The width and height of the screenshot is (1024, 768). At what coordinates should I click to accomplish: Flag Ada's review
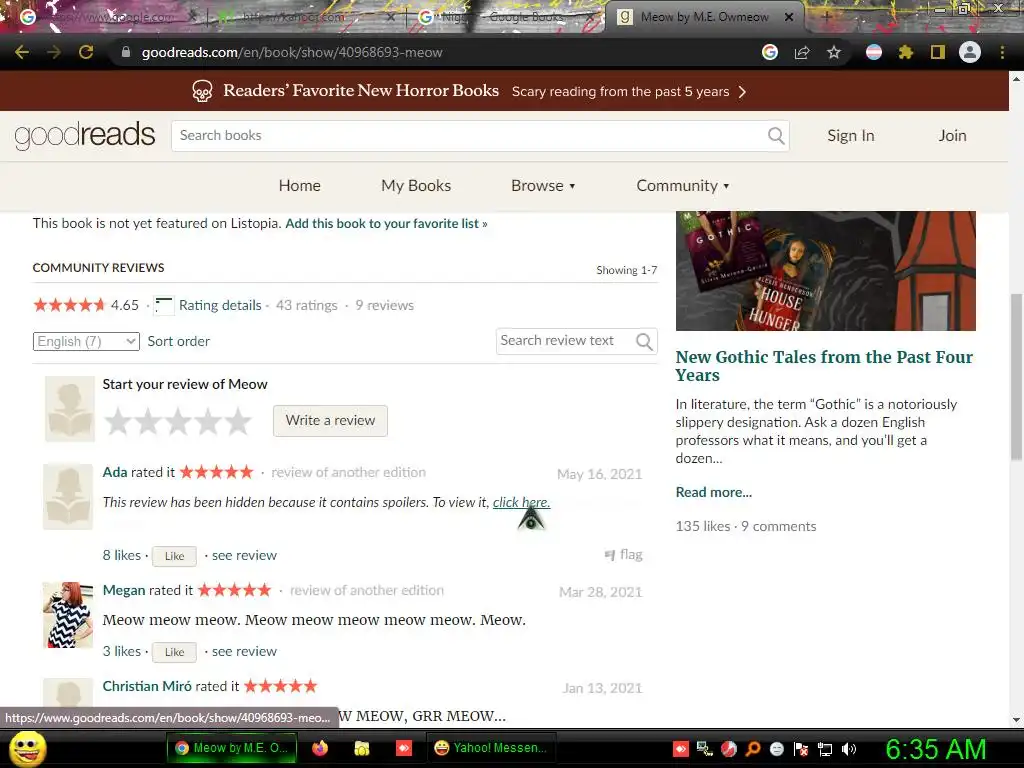tap(624, 554)
